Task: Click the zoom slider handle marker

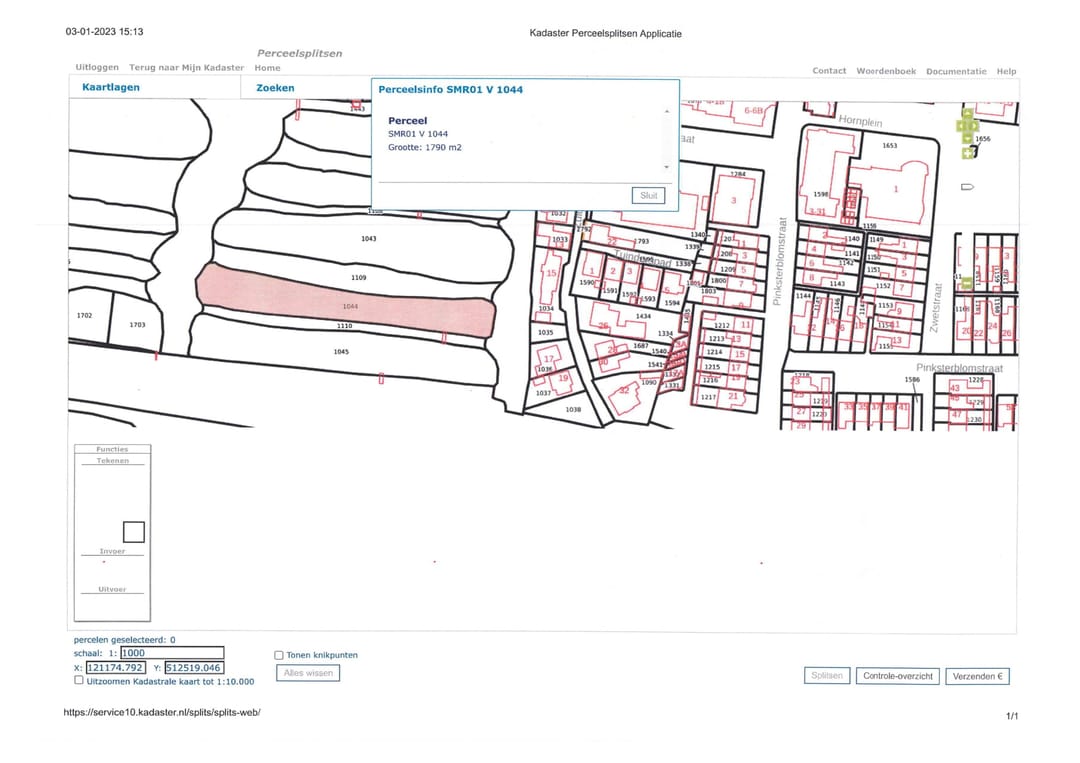Action: tap(967, 187)
